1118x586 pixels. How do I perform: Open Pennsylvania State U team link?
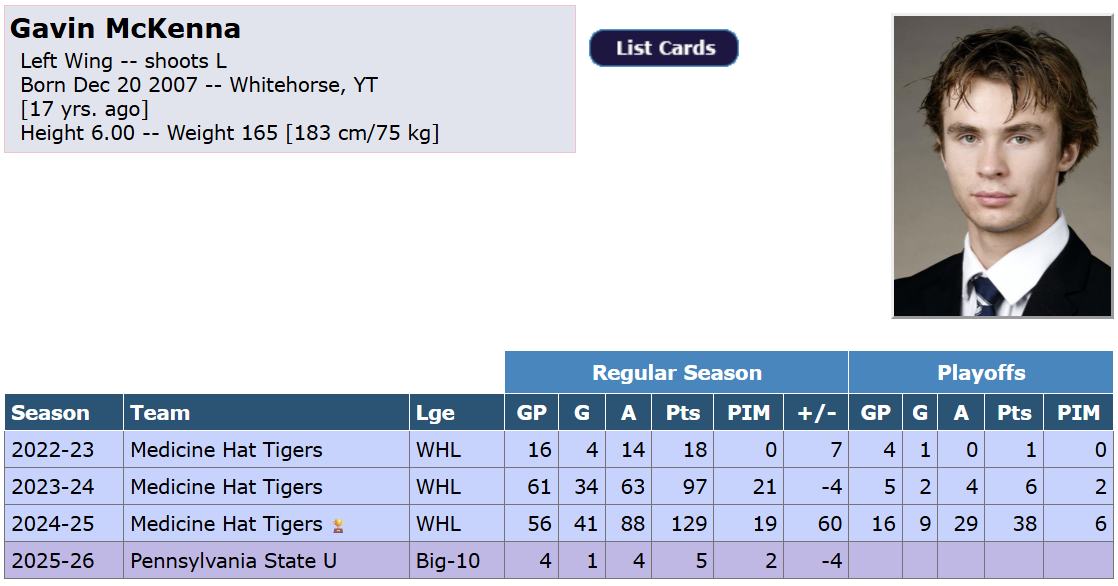coord(233,561)
